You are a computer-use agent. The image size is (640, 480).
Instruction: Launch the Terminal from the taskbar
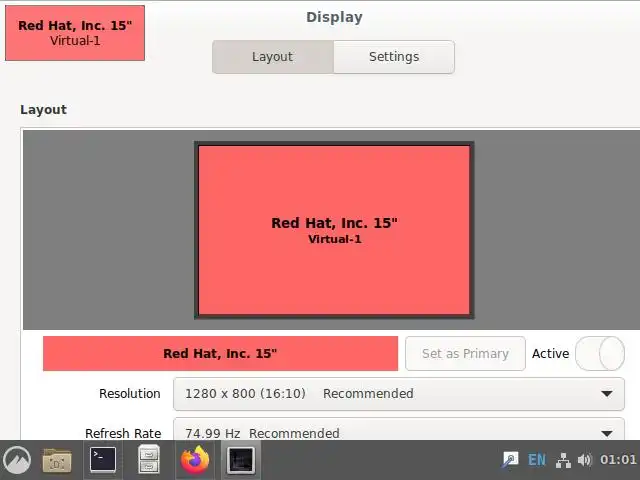point(103,459)
